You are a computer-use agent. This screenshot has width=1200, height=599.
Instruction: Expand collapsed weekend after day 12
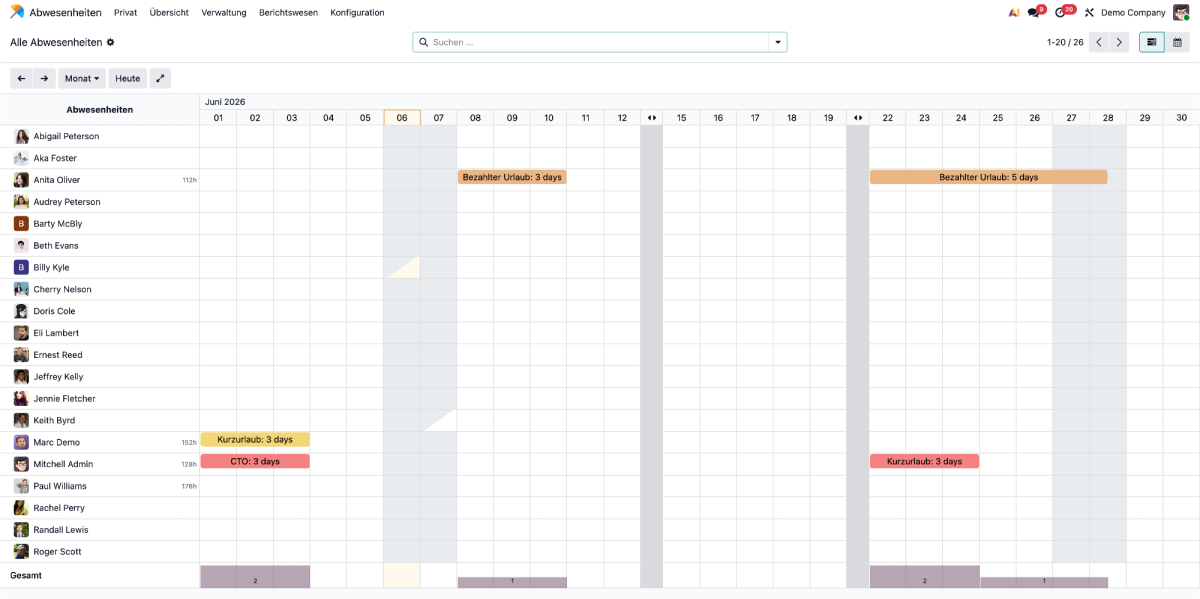tap(652, 118)
